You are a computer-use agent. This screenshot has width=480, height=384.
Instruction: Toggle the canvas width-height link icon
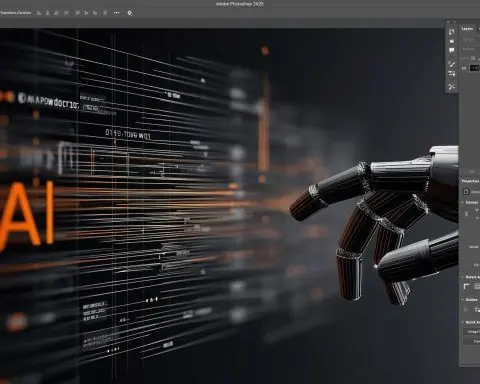466,213
